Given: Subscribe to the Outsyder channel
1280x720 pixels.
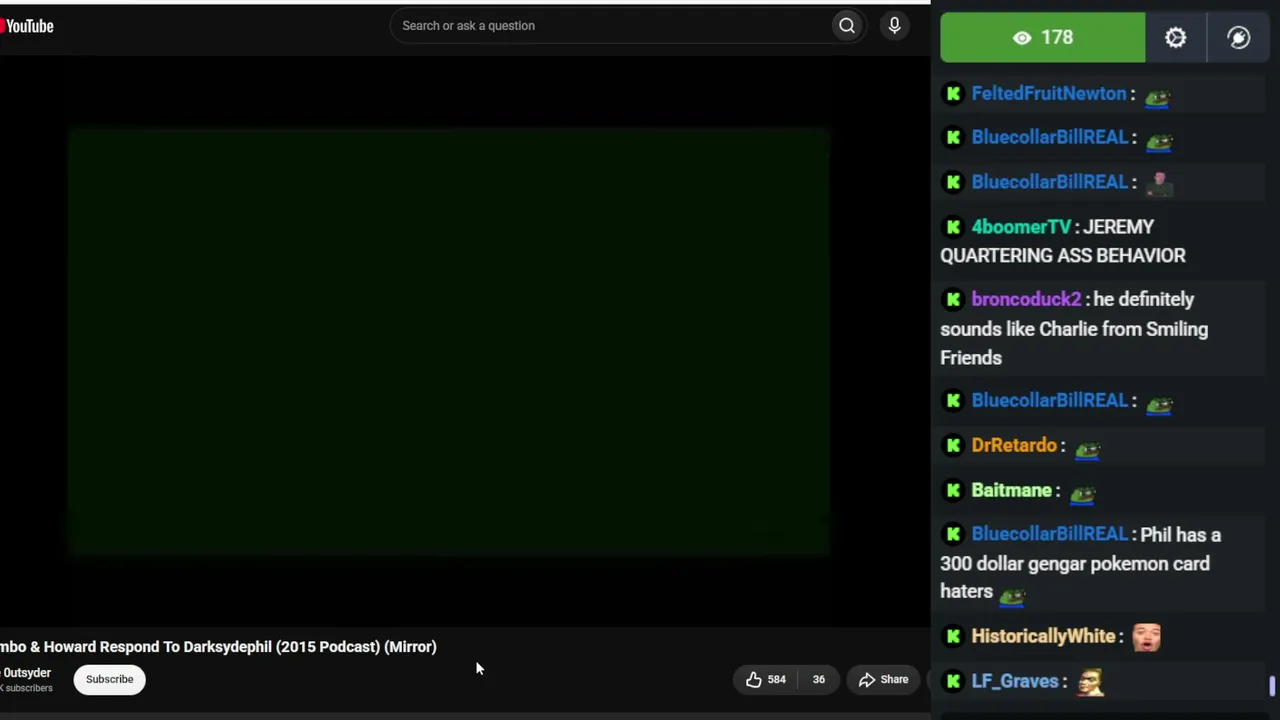Looking at the screenshot, I should point(109,679).
